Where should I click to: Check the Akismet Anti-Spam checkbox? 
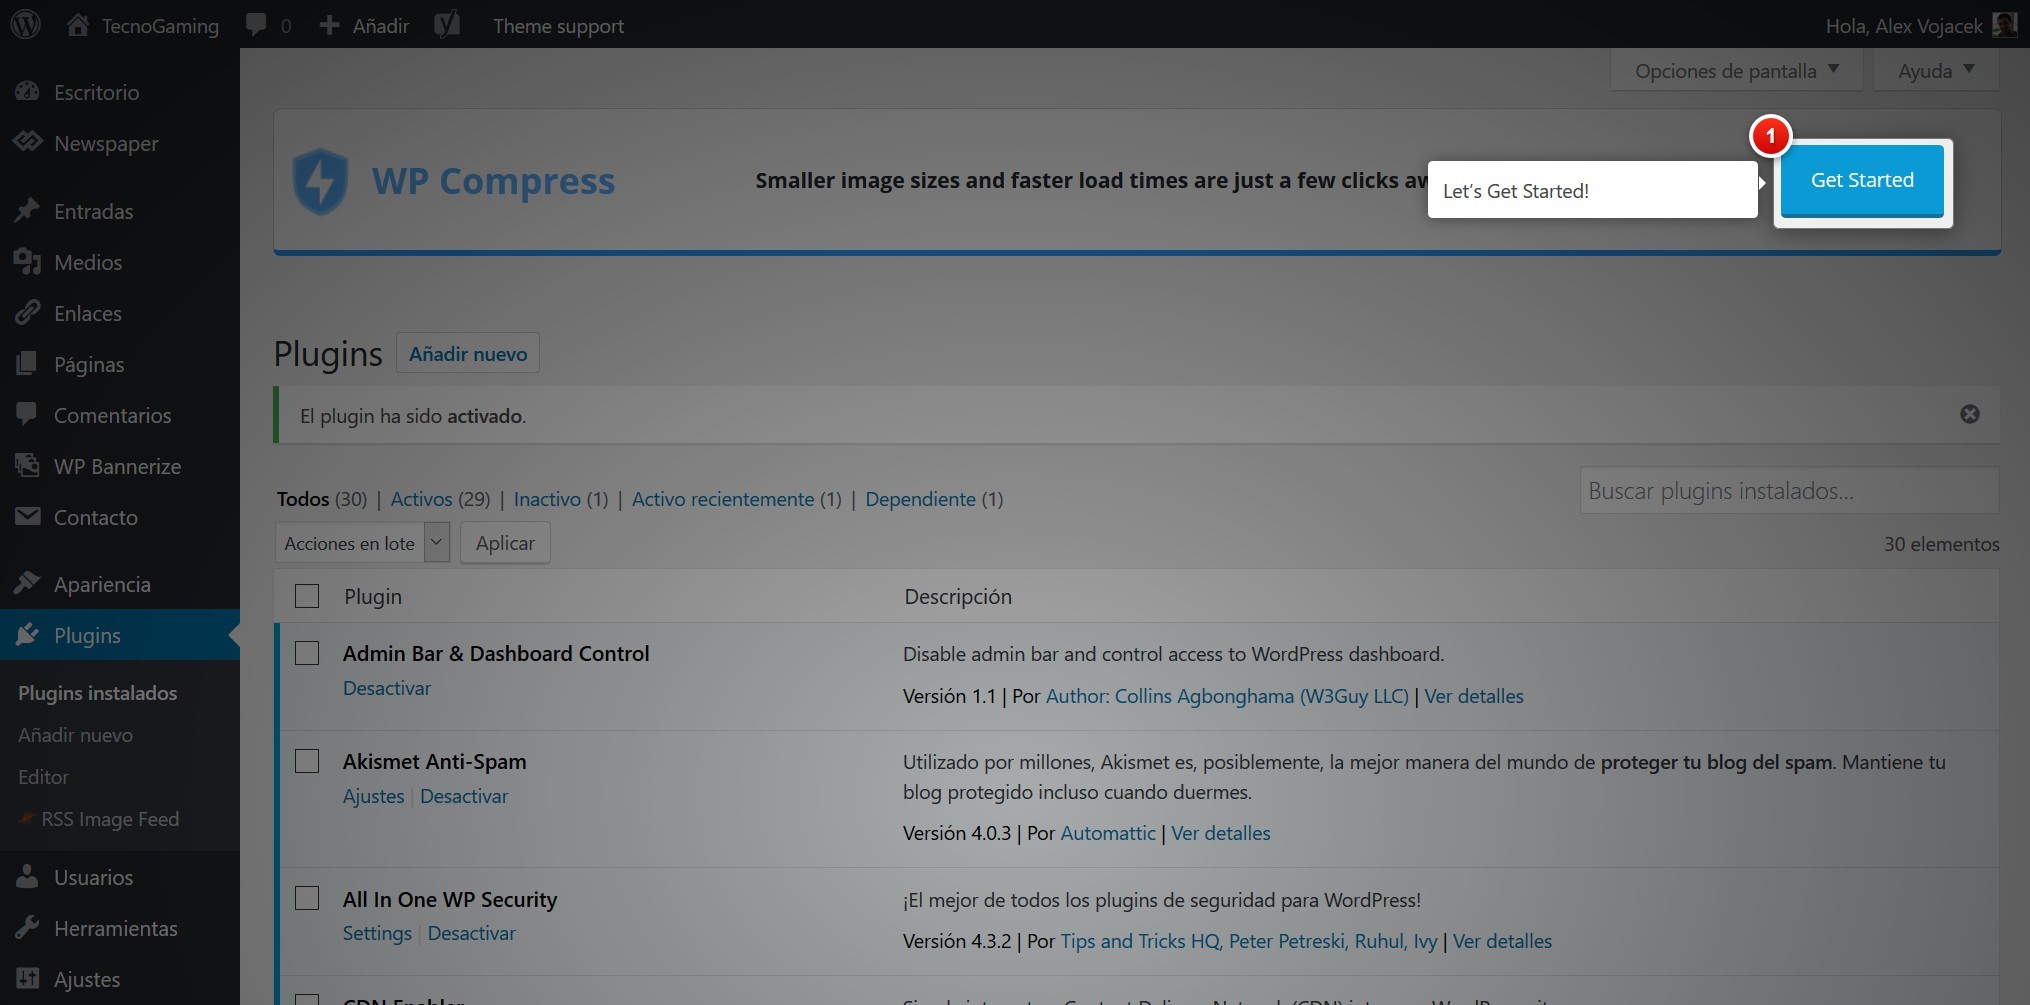click(307, 761)
